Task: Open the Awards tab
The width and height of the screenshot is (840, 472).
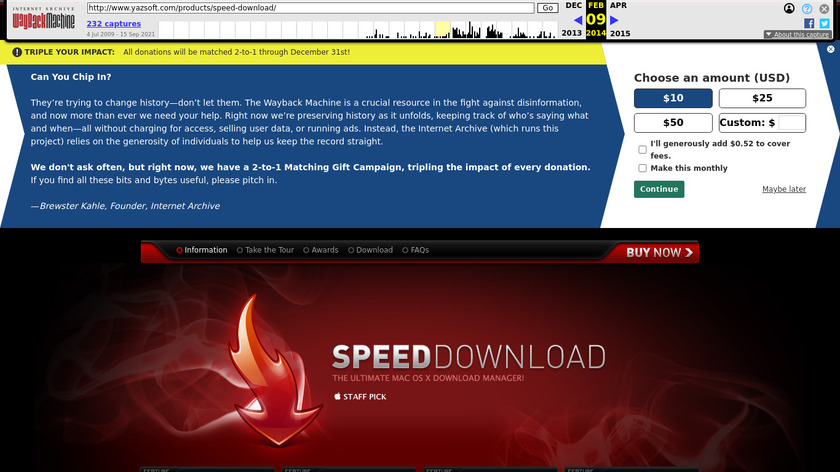Action: click(x=321, y=250)
